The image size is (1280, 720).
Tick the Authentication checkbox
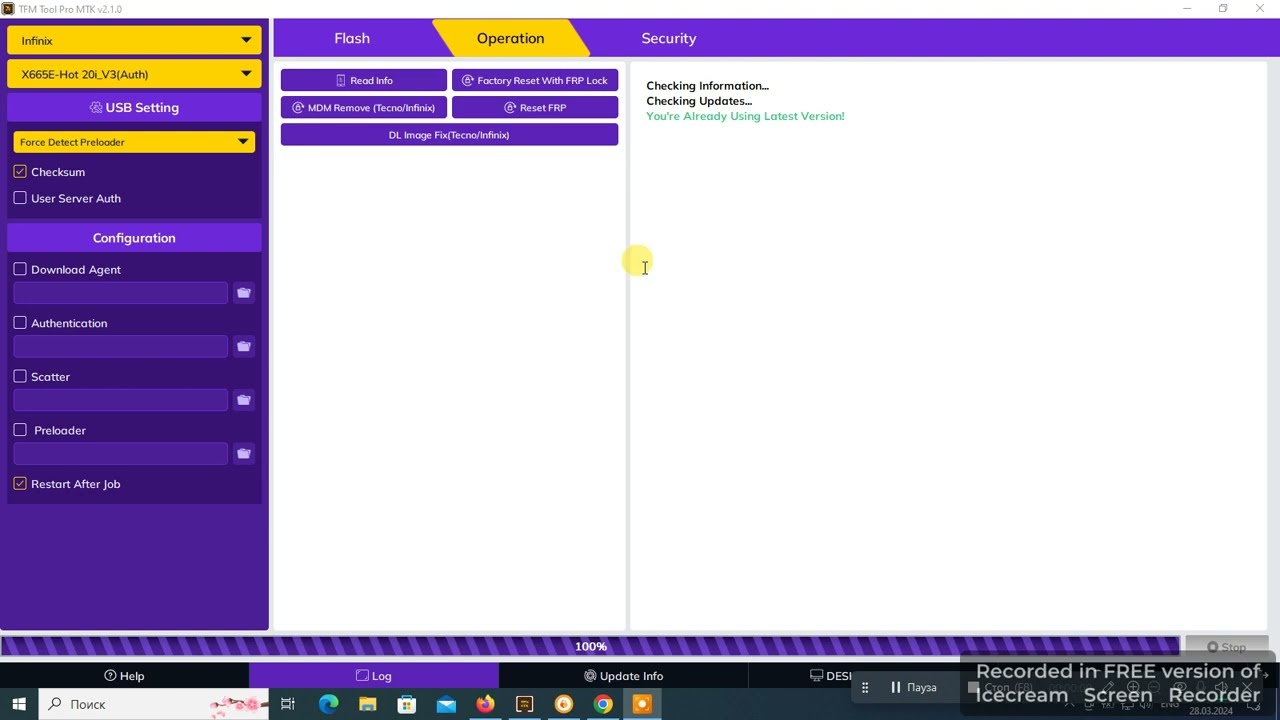[20, 323]
